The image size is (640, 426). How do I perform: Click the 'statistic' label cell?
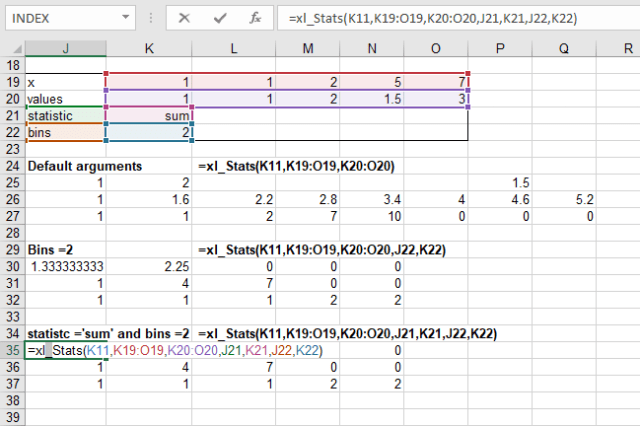click(65, 116)
